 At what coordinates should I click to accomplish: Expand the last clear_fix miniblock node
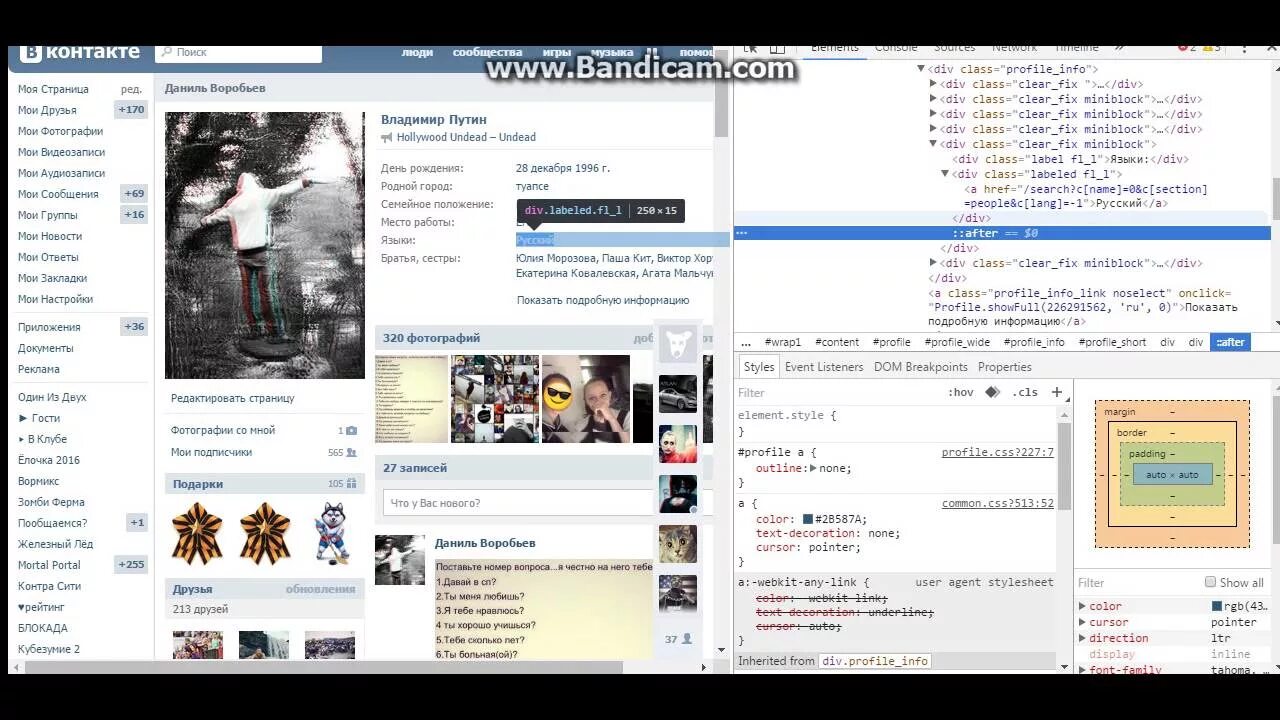[x=933, y=263]
